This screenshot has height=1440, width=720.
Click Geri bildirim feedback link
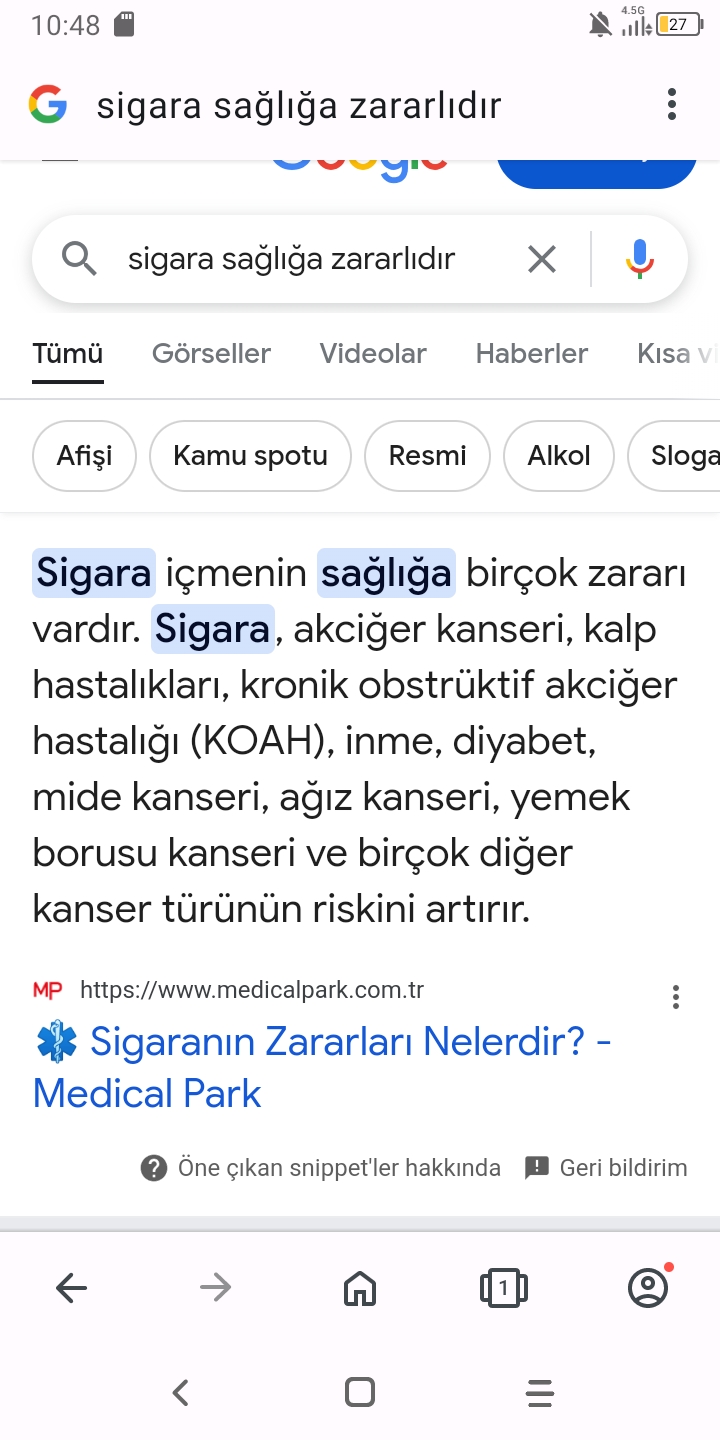click(x=606, y=1167)
